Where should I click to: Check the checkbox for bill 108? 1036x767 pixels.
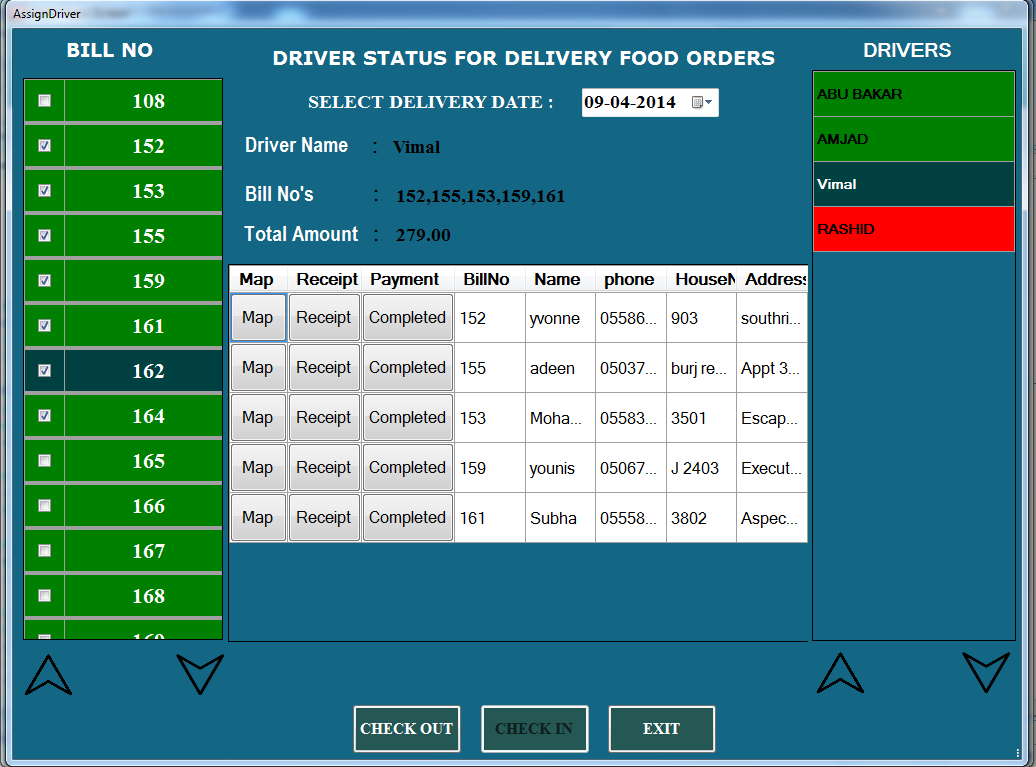click(x=44, y=101)
